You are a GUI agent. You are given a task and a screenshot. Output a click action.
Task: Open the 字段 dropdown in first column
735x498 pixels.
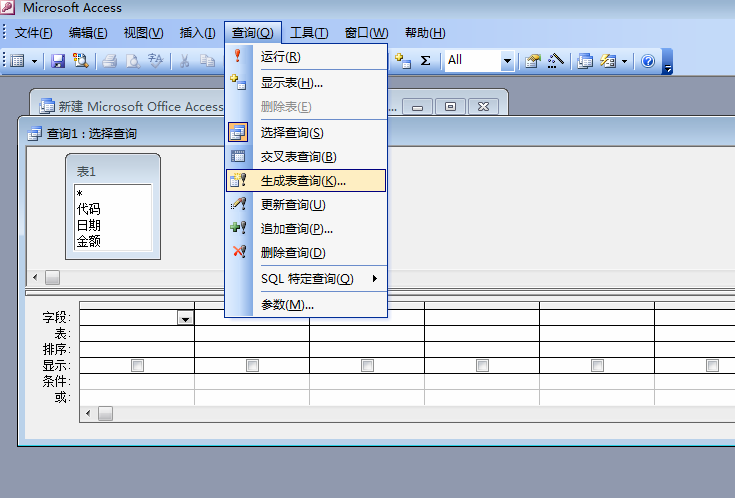coord(186,318)
